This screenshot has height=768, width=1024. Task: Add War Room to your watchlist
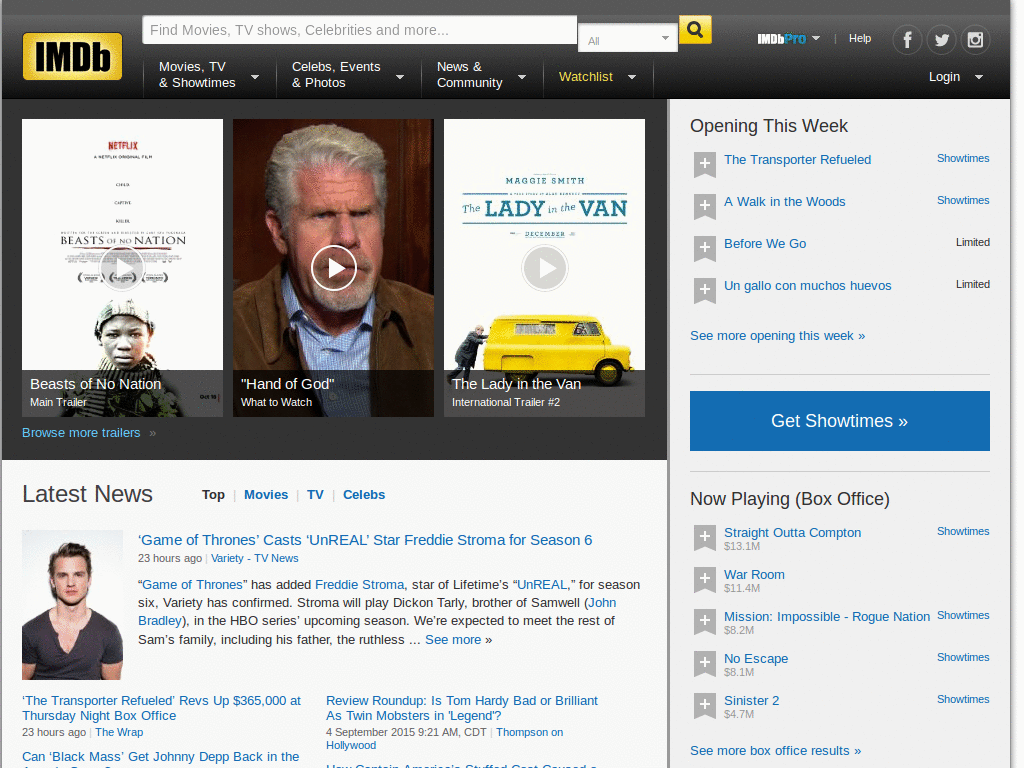pos(705,580)
